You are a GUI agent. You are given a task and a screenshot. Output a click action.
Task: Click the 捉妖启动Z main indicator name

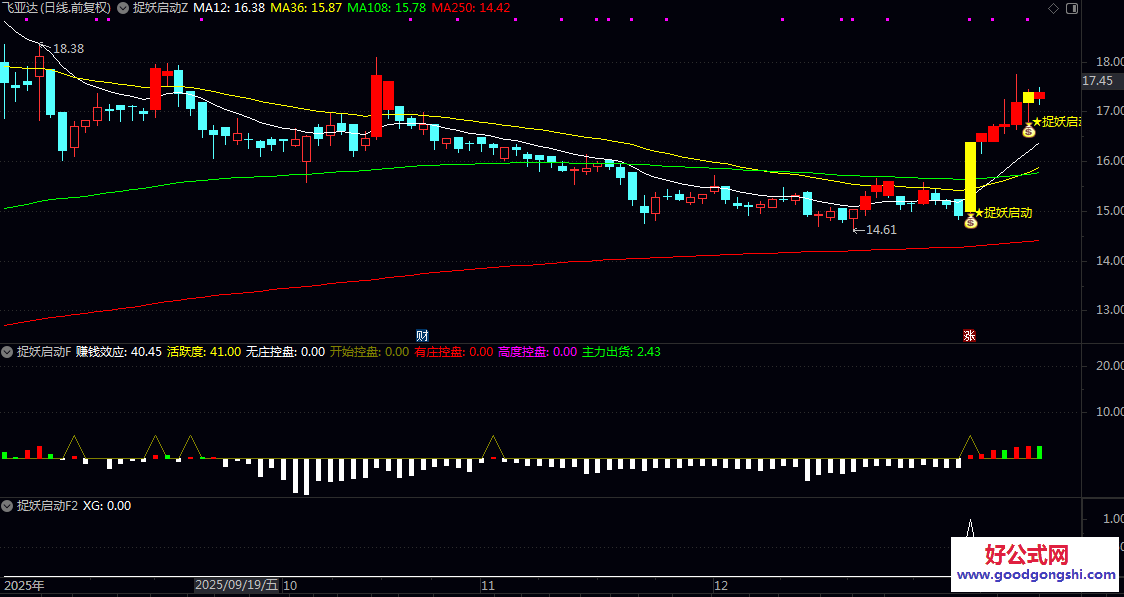coord(158,9)
